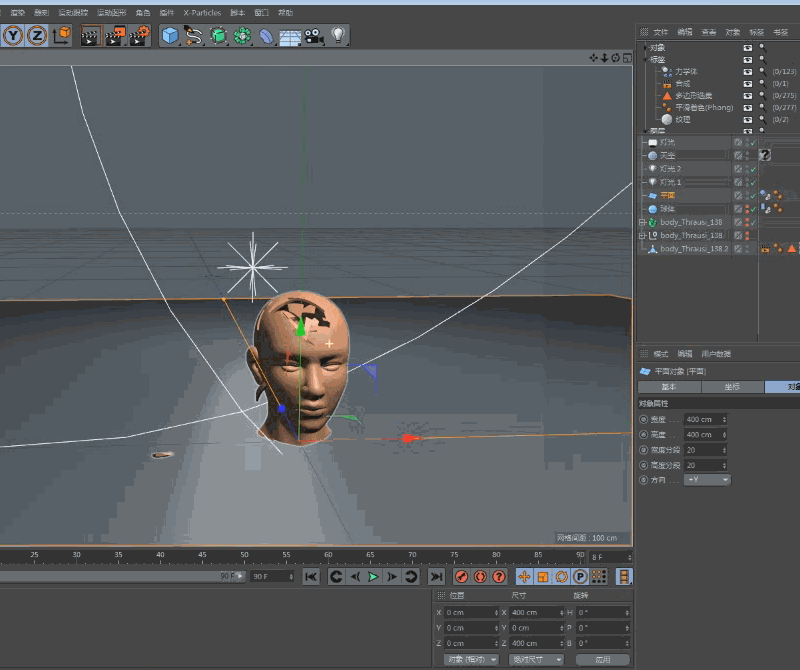Screen dimensions: 800x670
Task: Toggle position keyframe recording
Action: click(524, 577)
